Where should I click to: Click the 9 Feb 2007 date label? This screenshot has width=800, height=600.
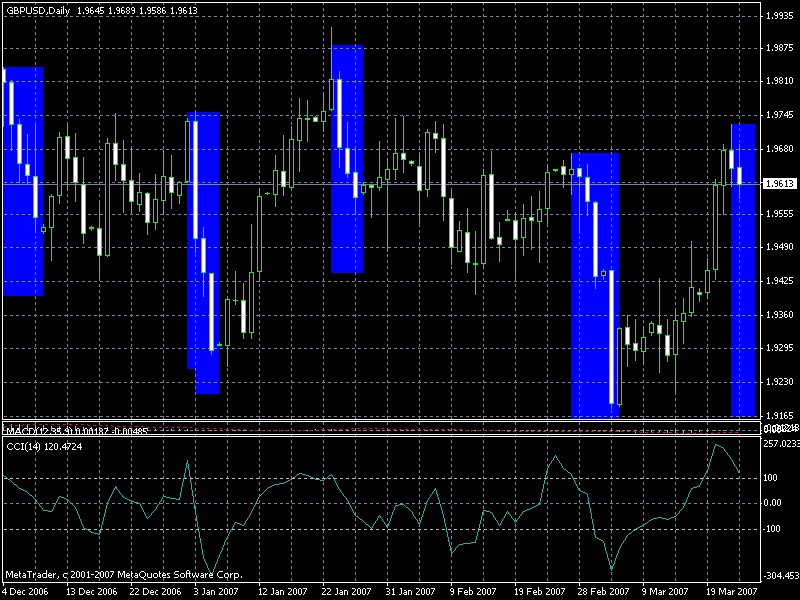(x=473, y=592)
